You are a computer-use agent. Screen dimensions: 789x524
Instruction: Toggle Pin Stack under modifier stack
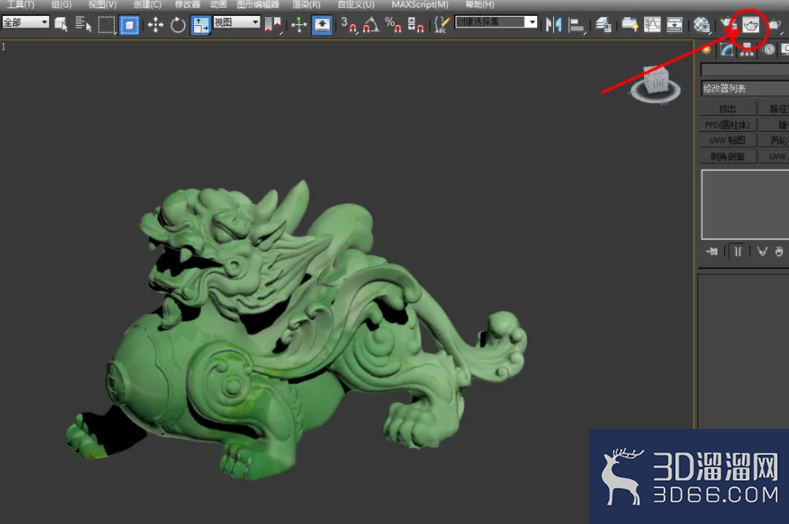712,251
